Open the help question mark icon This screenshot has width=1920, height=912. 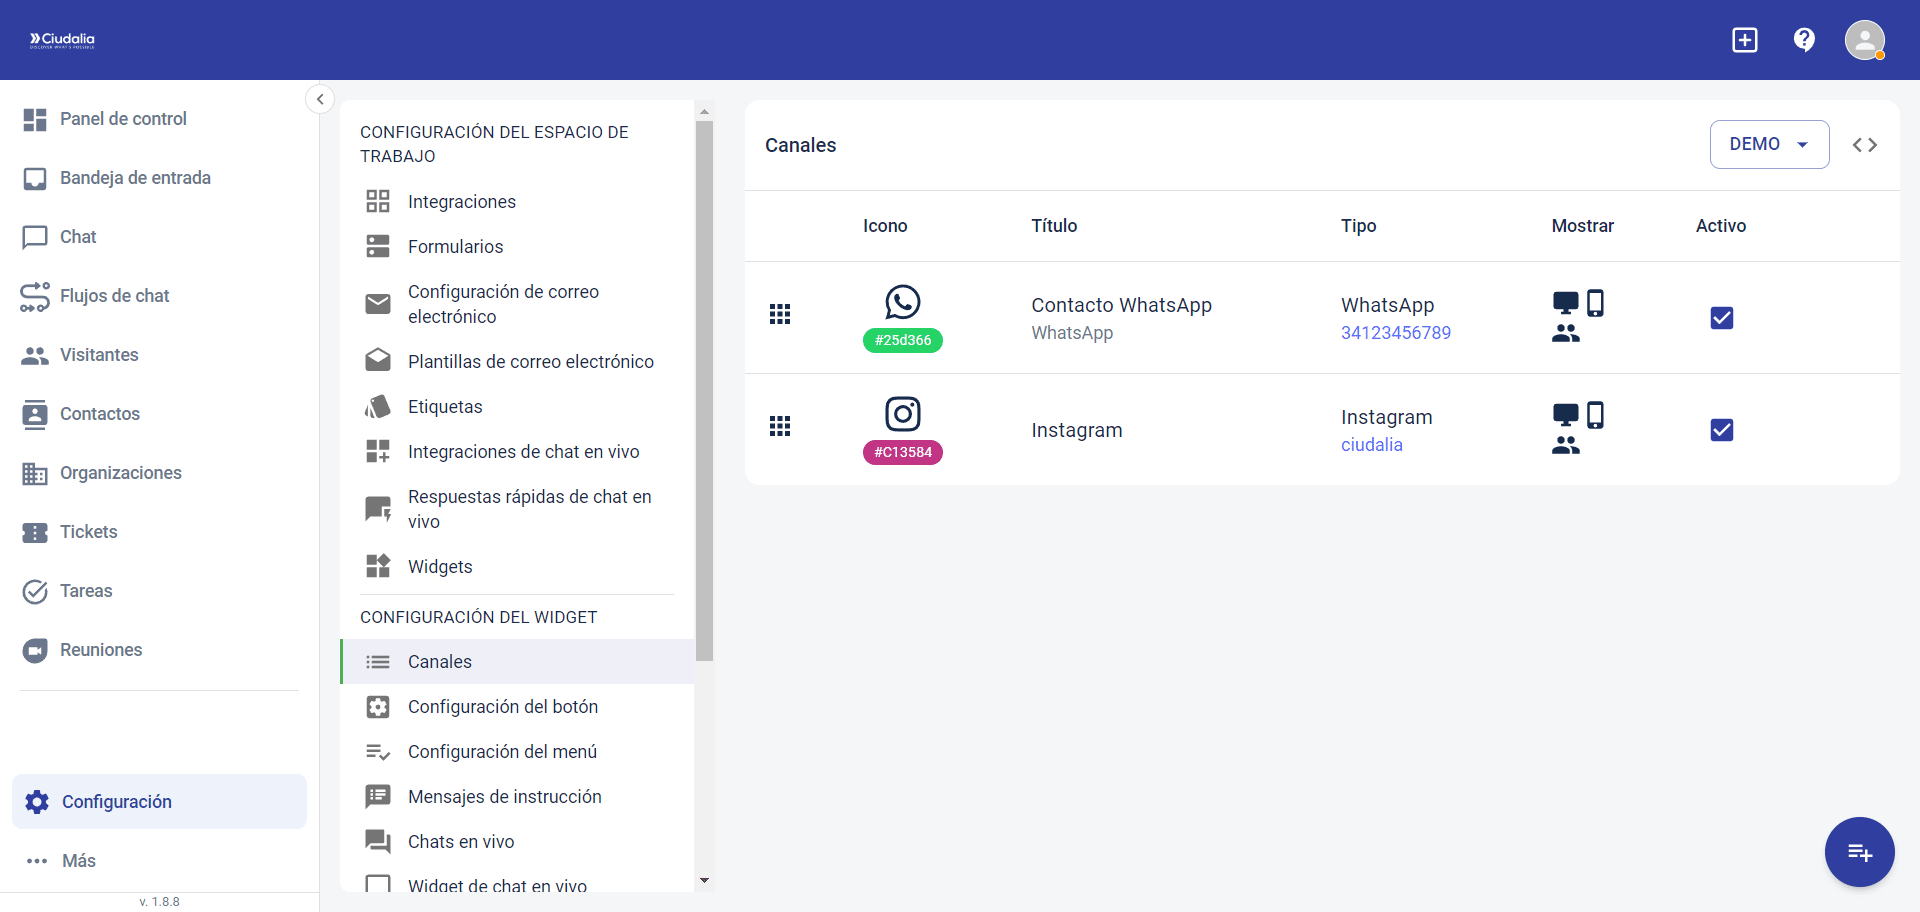coord(1804,40)
